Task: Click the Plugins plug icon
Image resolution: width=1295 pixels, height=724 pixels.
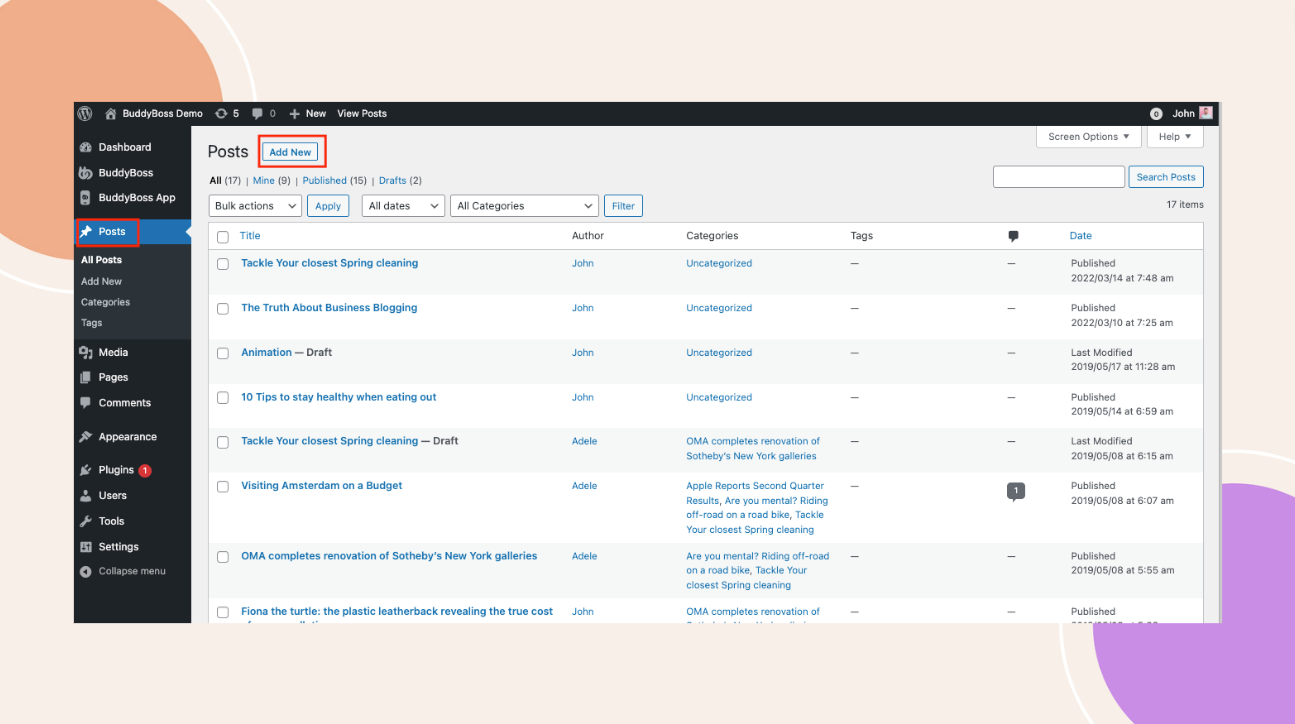Action: 86,470
